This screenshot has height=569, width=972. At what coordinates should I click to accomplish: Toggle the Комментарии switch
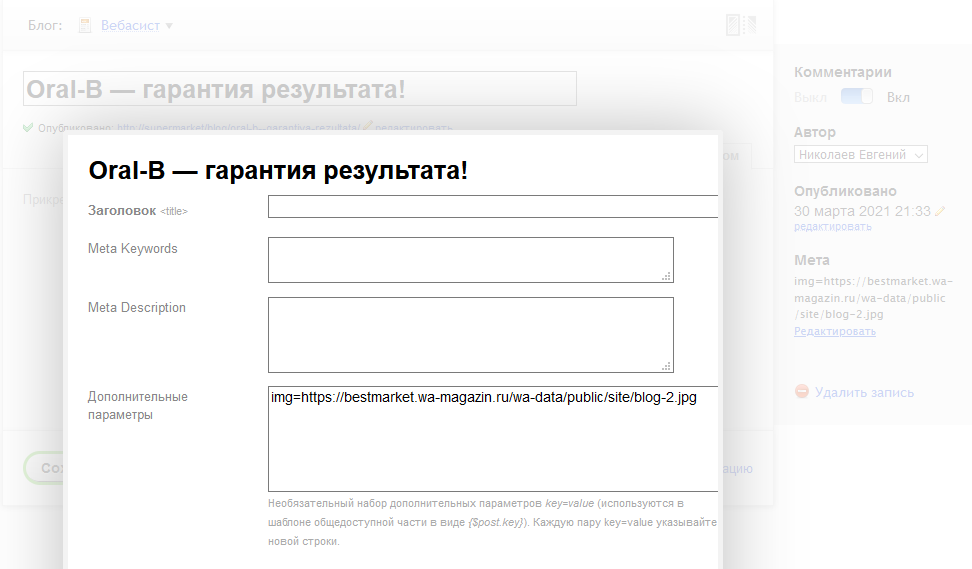(x=857, y=97)
